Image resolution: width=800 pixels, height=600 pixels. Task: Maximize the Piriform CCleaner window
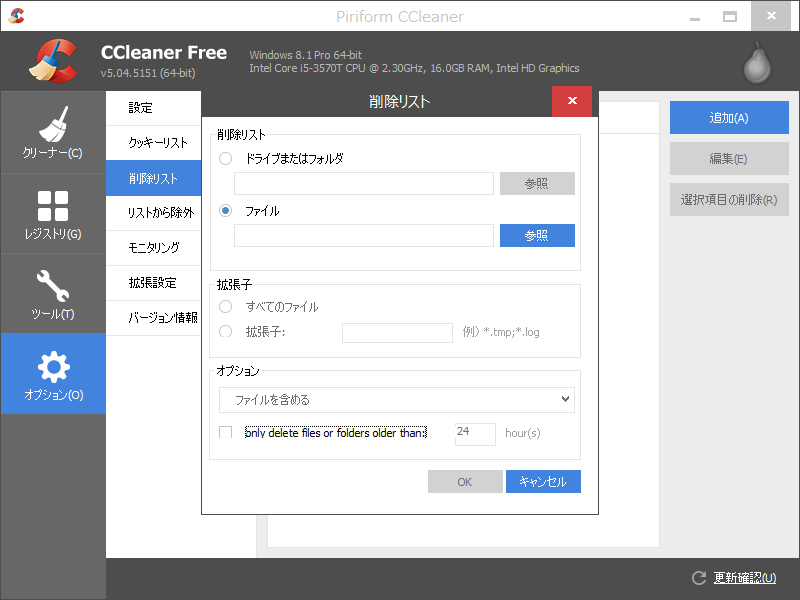click(730, 17)
